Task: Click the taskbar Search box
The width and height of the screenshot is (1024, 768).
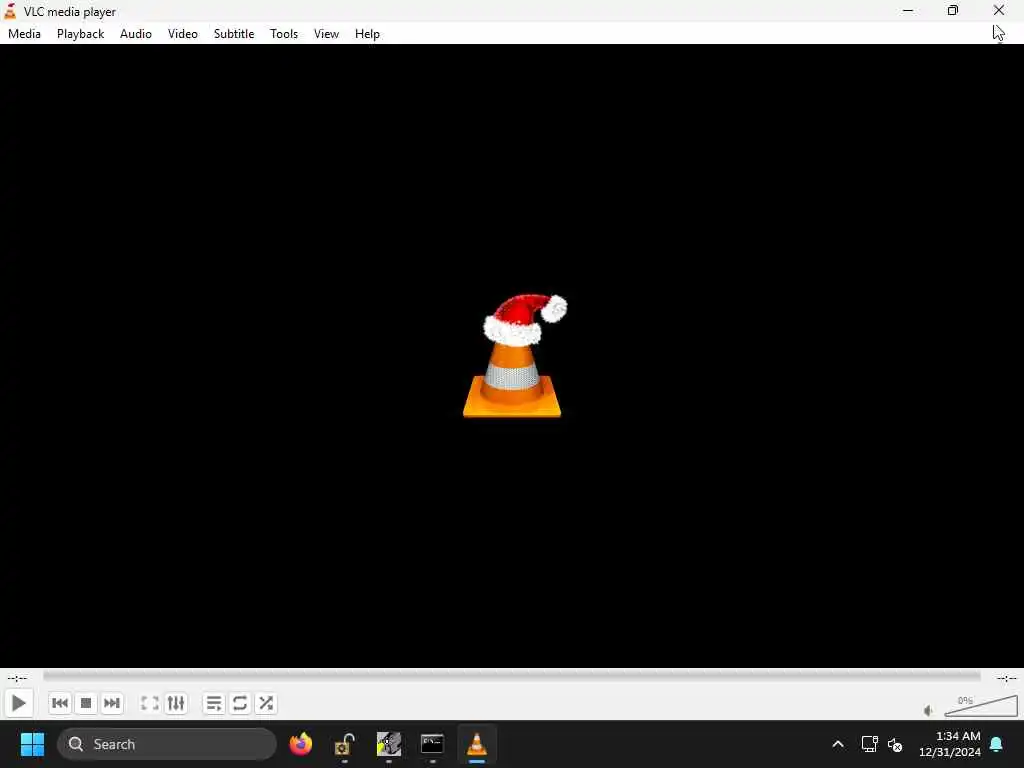Action: pyautogui.click(x=167, y=744)
